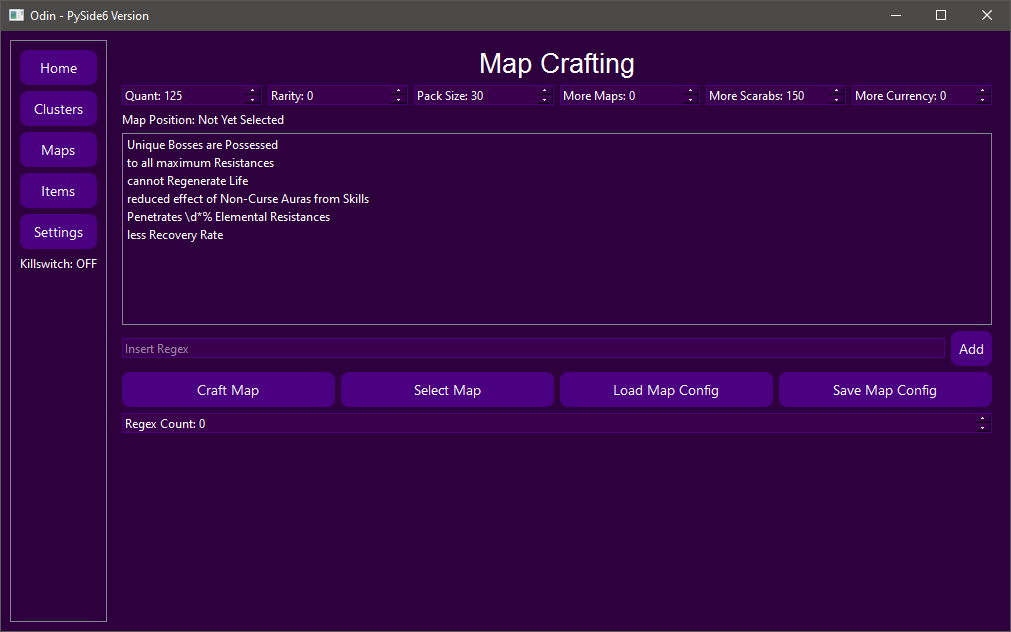This screenshot has height=632, width=1011.
Task: Click the Add button beside the regex field
Action: pyautogui.click(x=971, y=348)
